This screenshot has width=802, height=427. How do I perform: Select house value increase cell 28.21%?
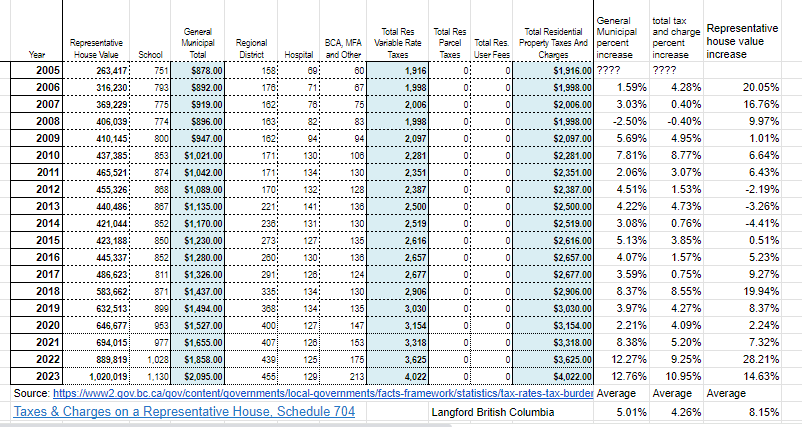tap(742, 359)
